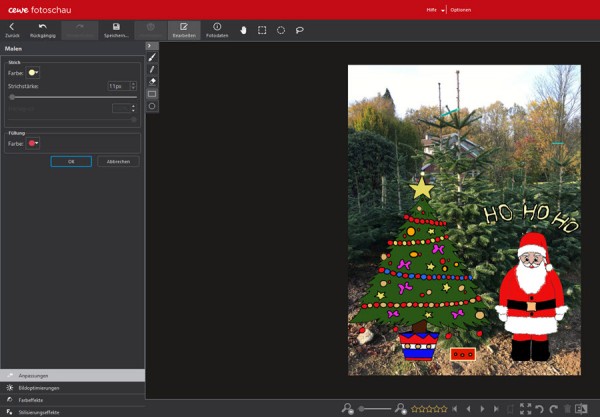Activate the hand pan tool
Screen dimensions: 600x417
(243, 30)
